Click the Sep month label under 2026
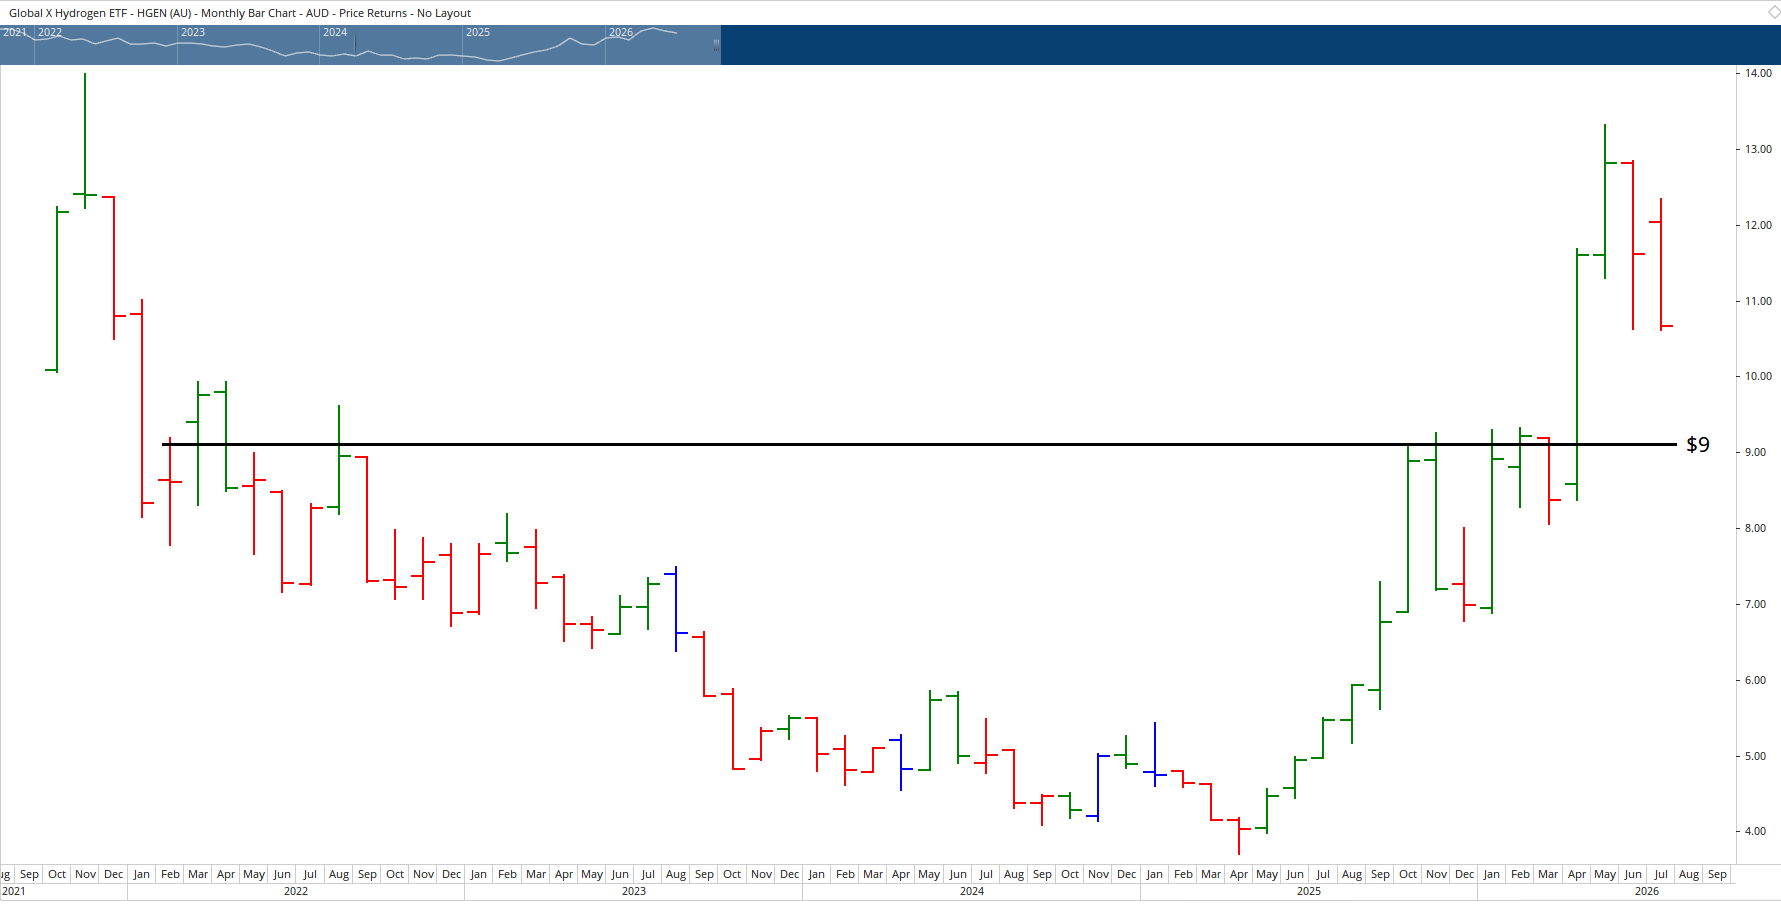 1717,874
